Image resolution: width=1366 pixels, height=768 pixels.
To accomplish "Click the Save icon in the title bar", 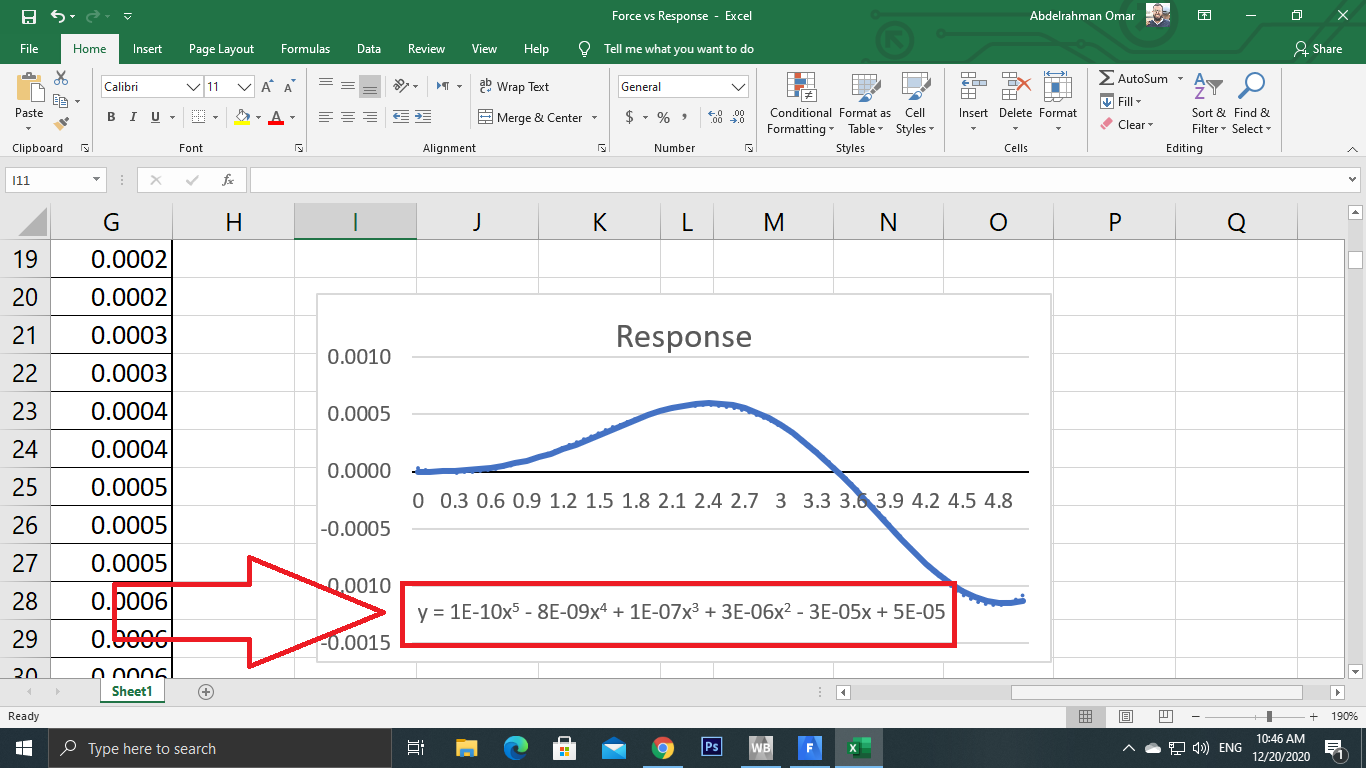I will click(x=28, y=16).
